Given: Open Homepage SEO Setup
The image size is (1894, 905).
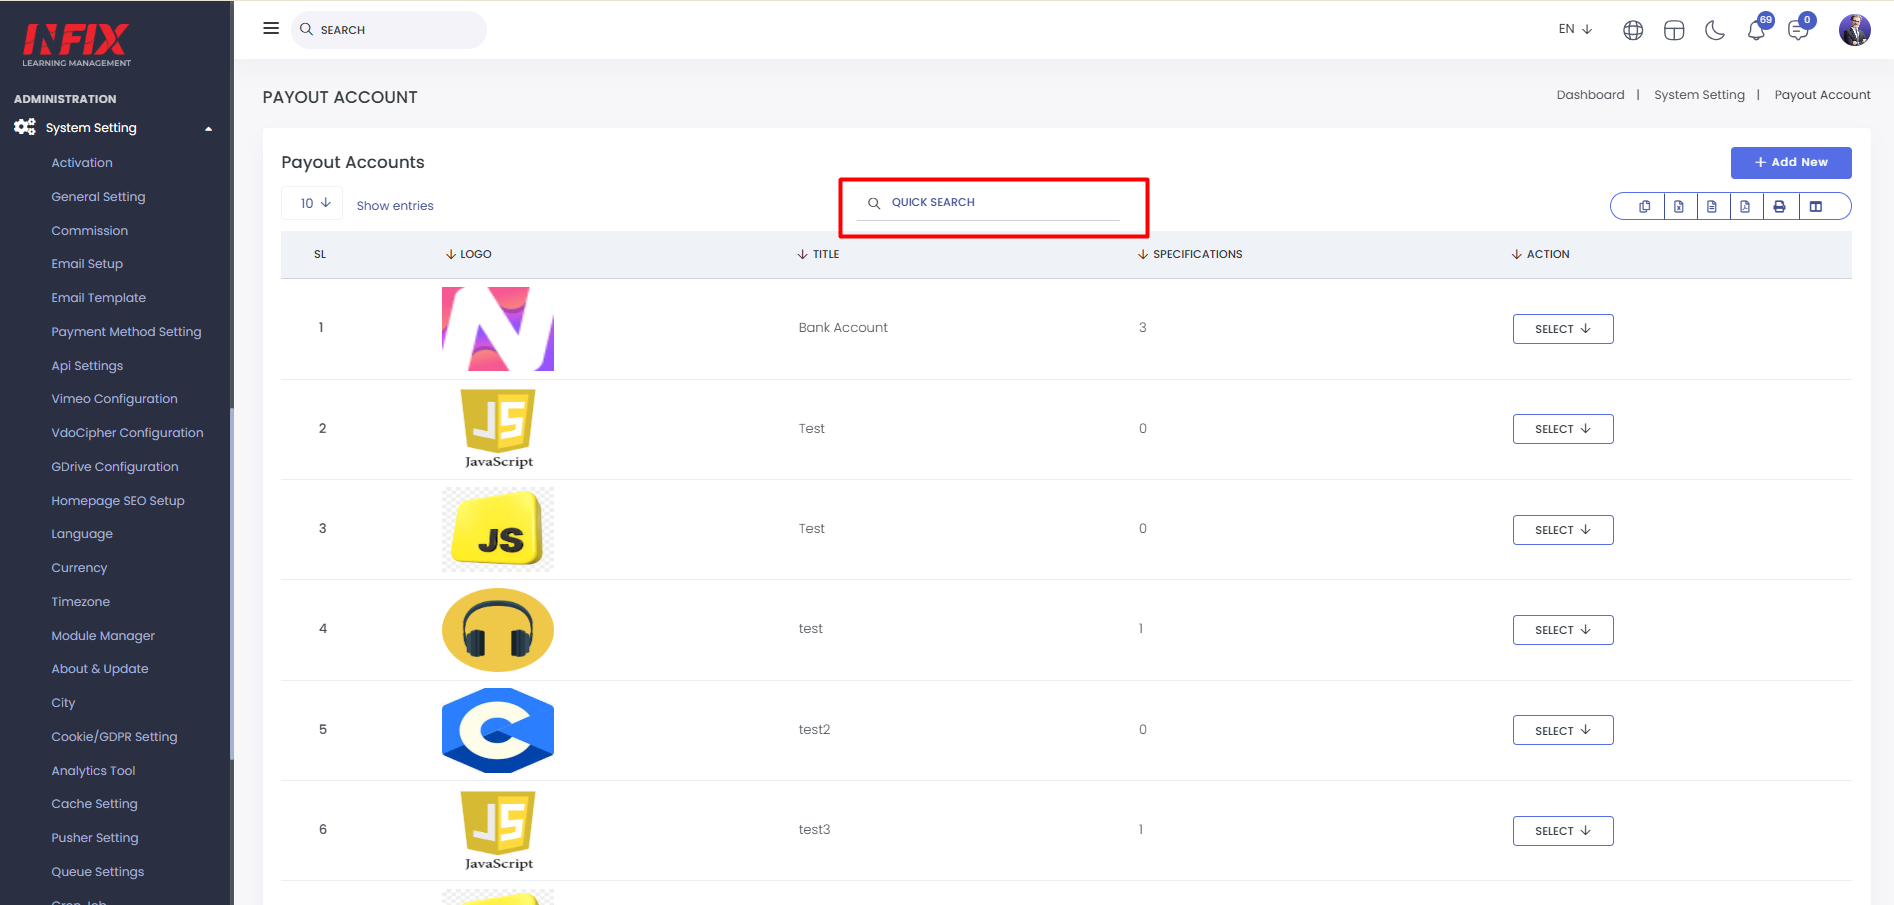Looking at the screenshot, I should click(118, 501).
